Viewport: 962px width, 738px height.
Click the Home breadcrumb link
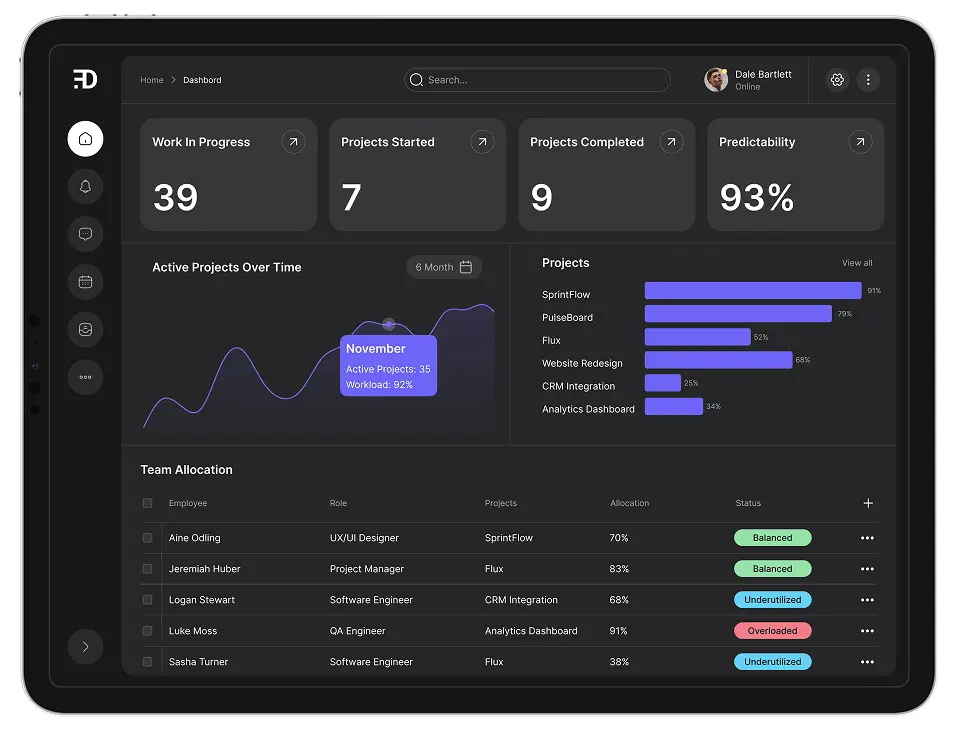[151, 80]
